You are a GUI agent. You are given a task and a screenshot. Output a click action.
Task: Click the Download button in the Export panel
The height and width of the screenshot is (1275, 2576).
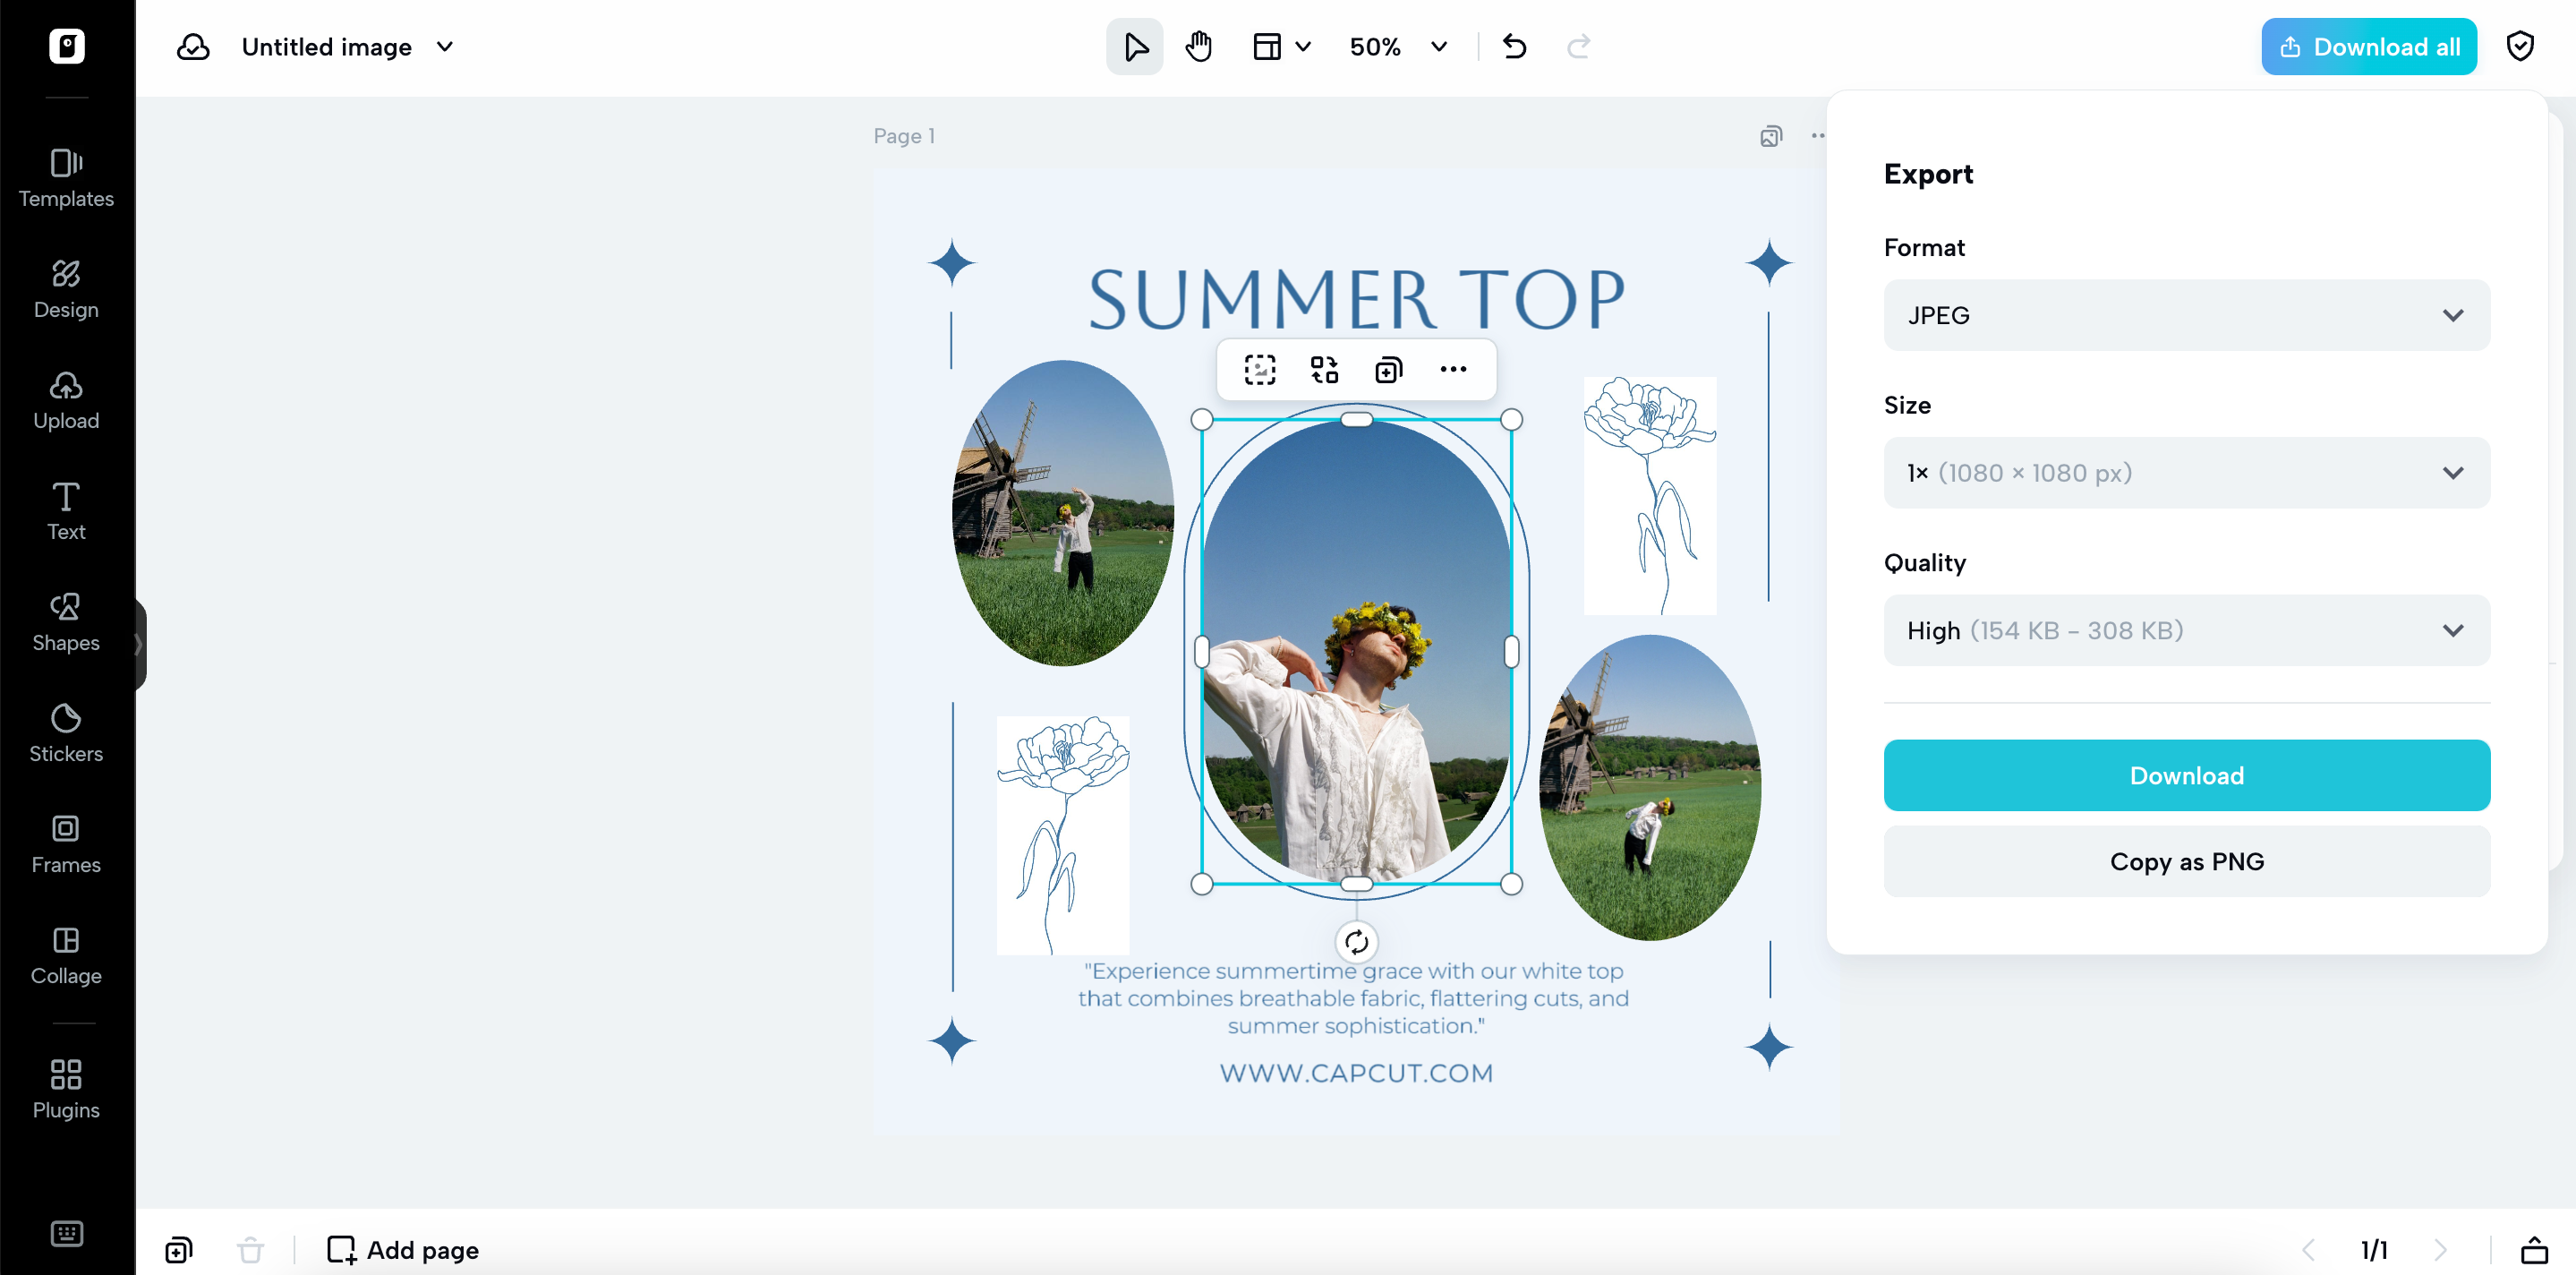[x=2186, y=775]
